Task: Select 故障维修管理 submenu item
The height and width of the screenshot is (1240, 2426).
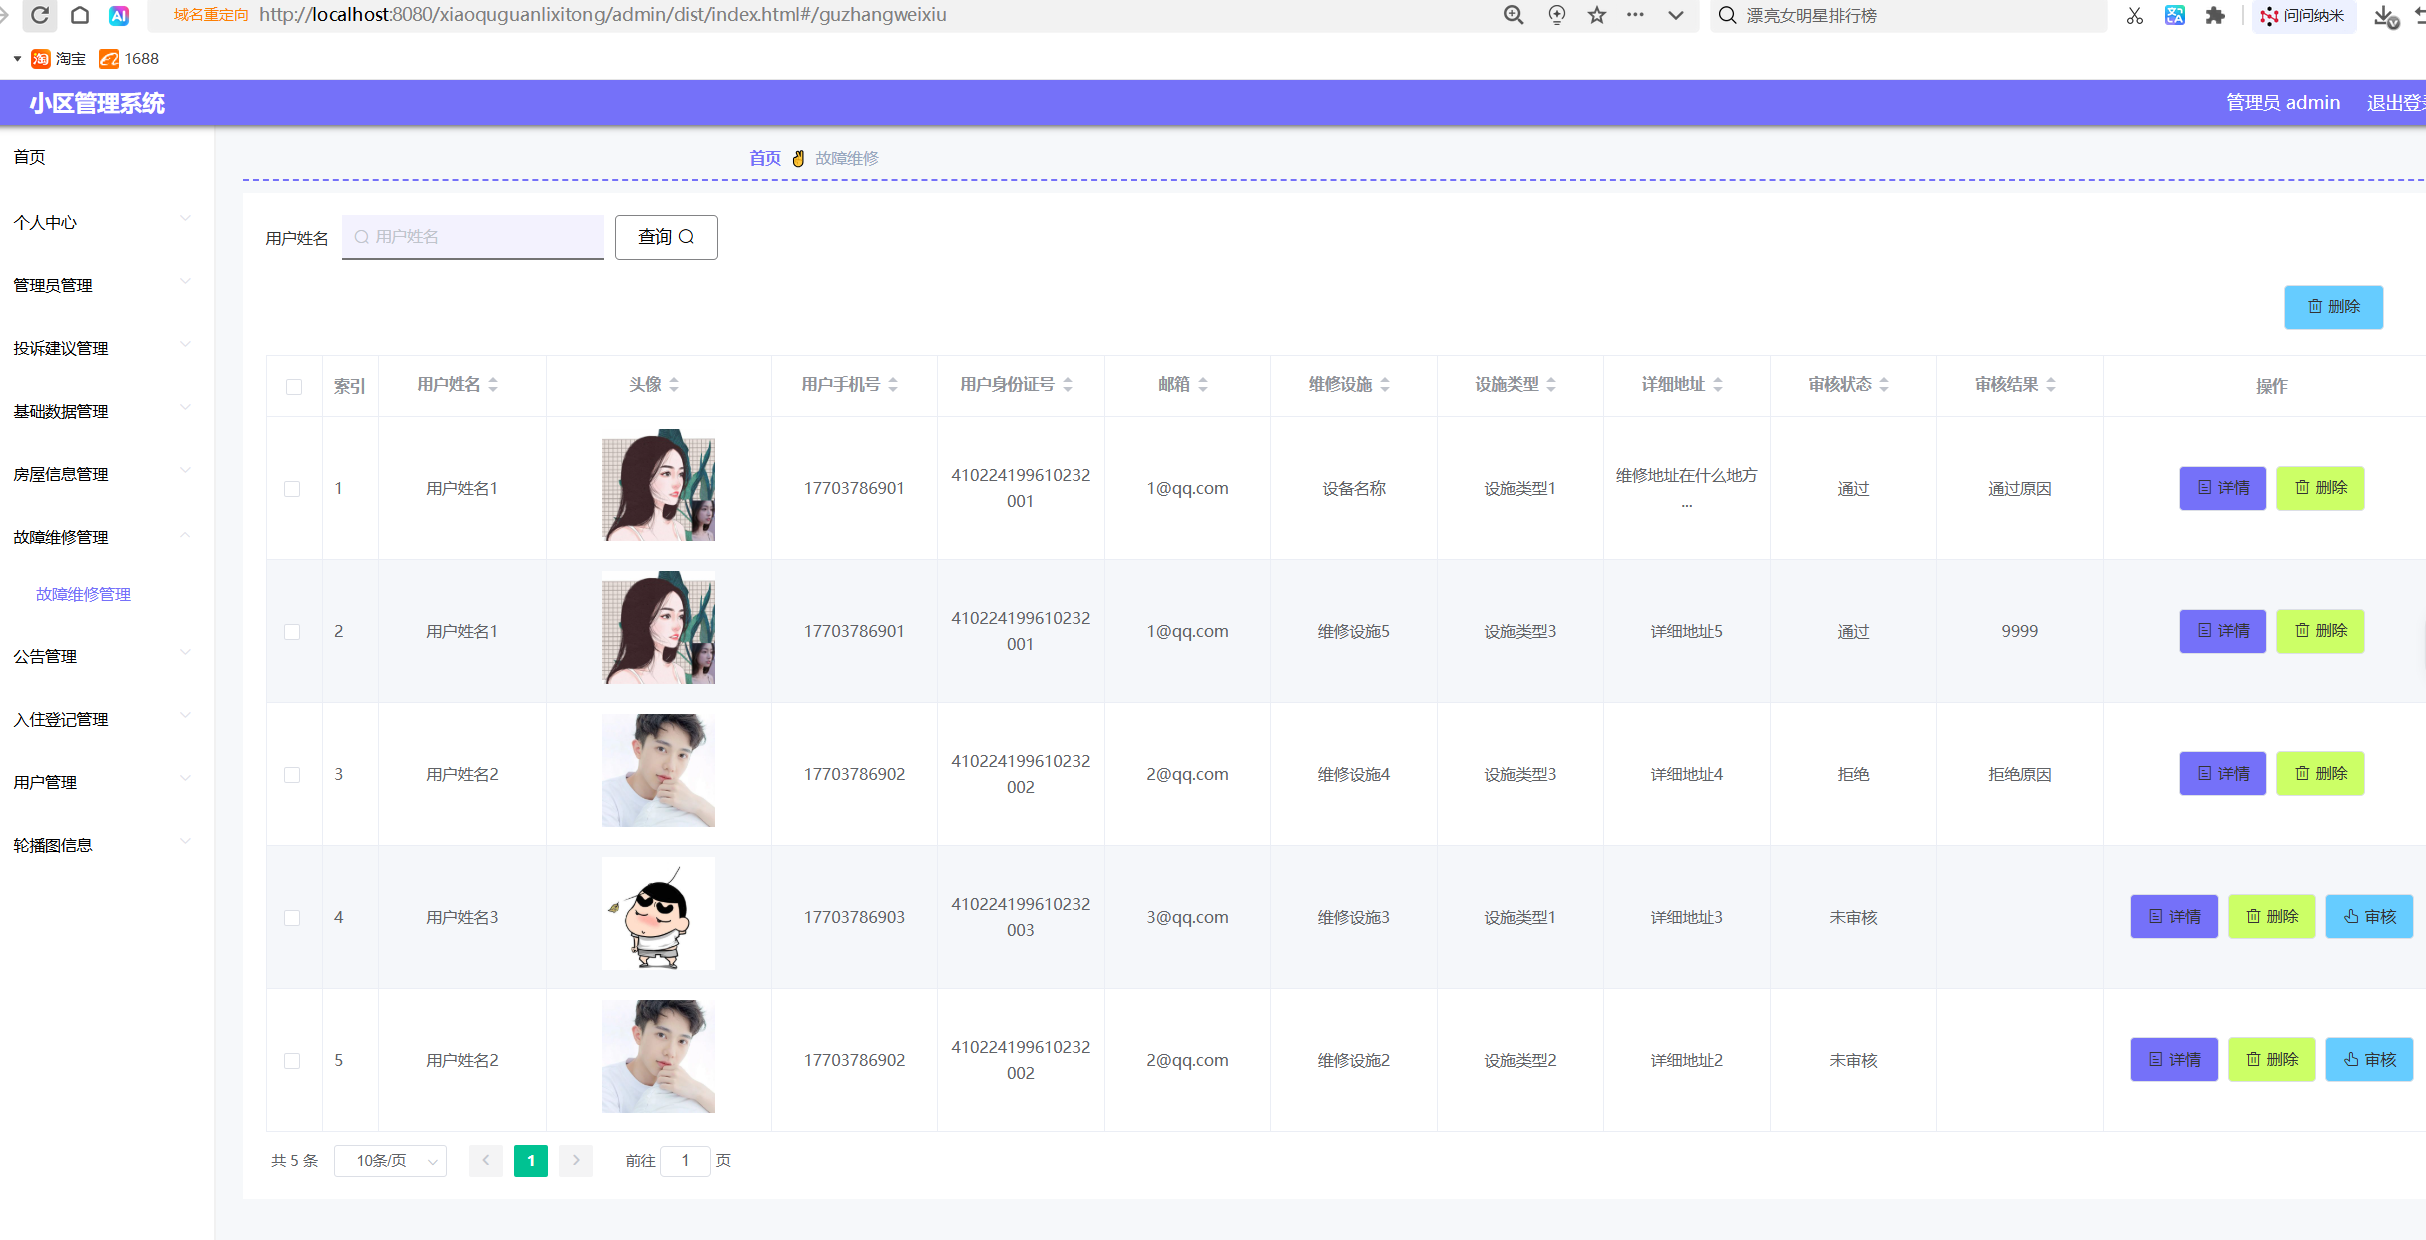Action: pyautogui.click(x=84, y=594)
